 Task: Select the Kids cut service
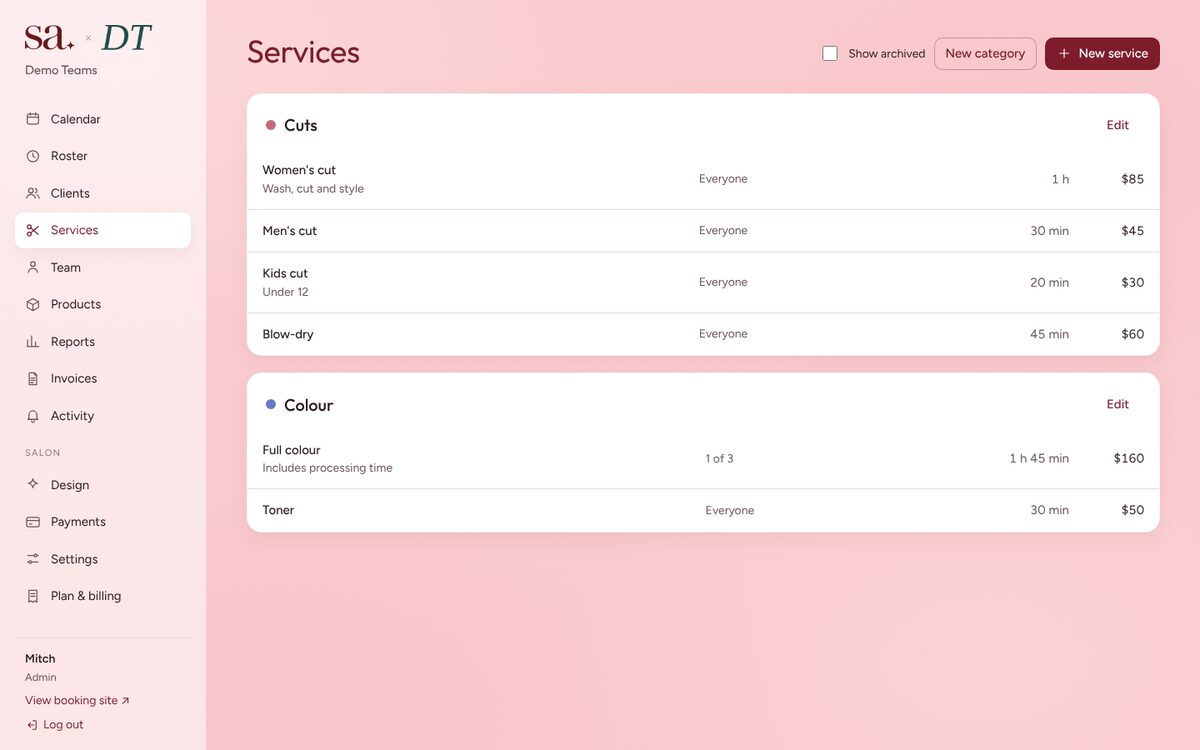click(703, 283)
